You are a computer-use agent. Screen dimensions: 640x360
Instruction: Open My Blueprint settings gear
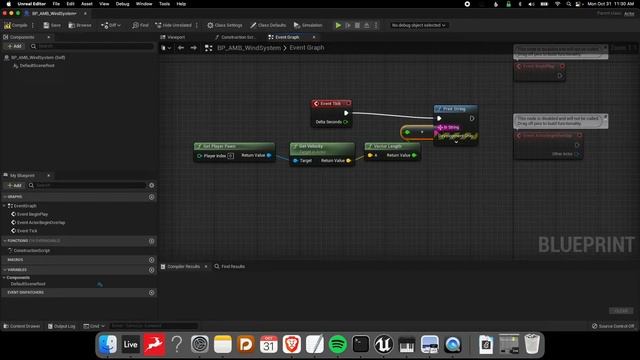[151, 185]
